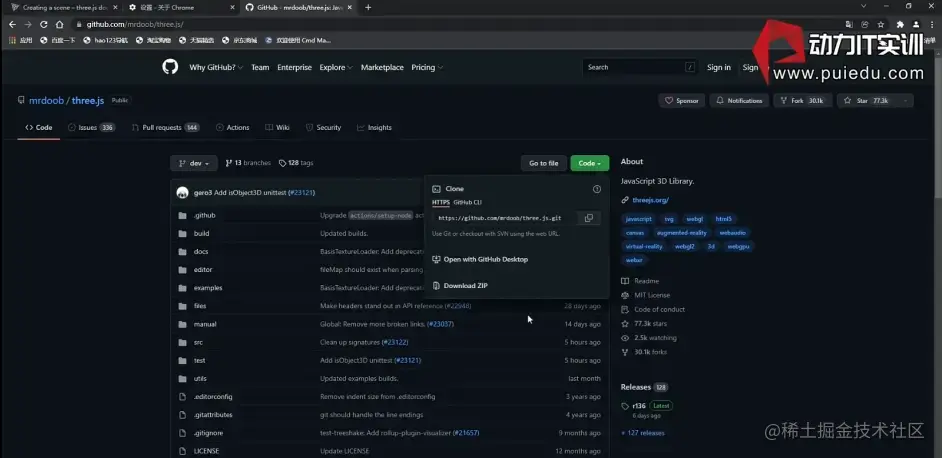Open Chrome home page button
The image size is (942, 458).
coord(59,25)
